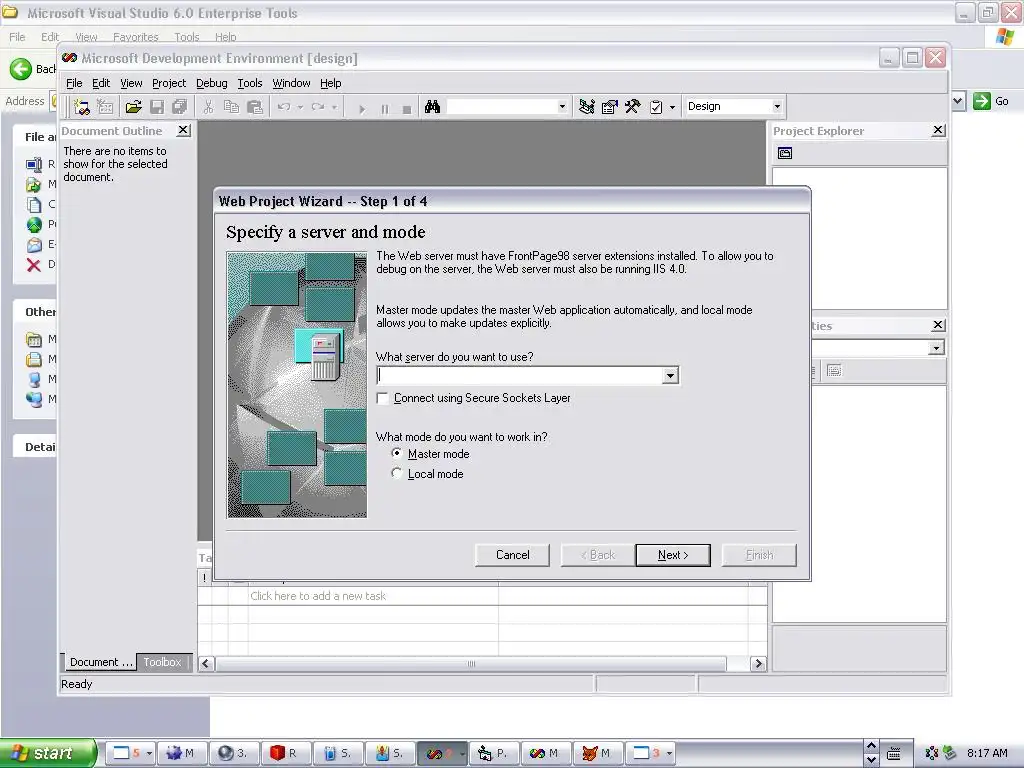Click the Task List clipboard icon
The width and height of the screenshot is (1024, 768).
click(656, 106)
